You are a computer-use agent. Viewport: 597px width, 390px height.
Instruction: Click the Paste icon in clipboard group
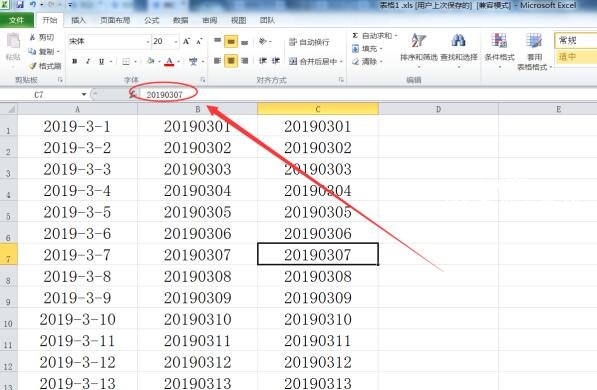coord(13,41)
